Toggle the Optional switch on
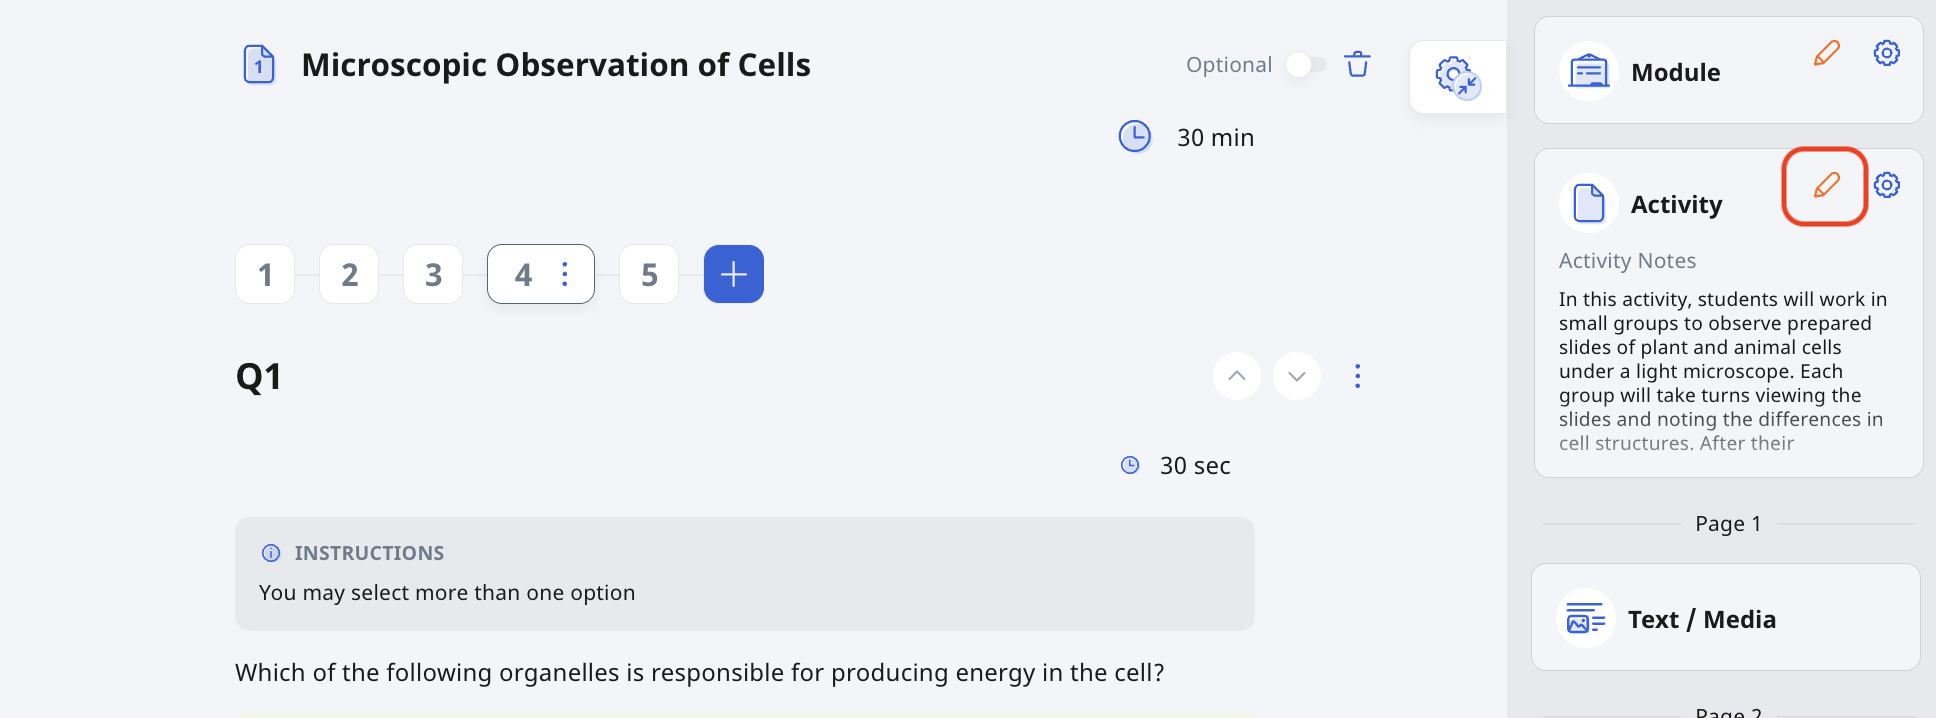The image size is (1936, 718). (1305, 63)
